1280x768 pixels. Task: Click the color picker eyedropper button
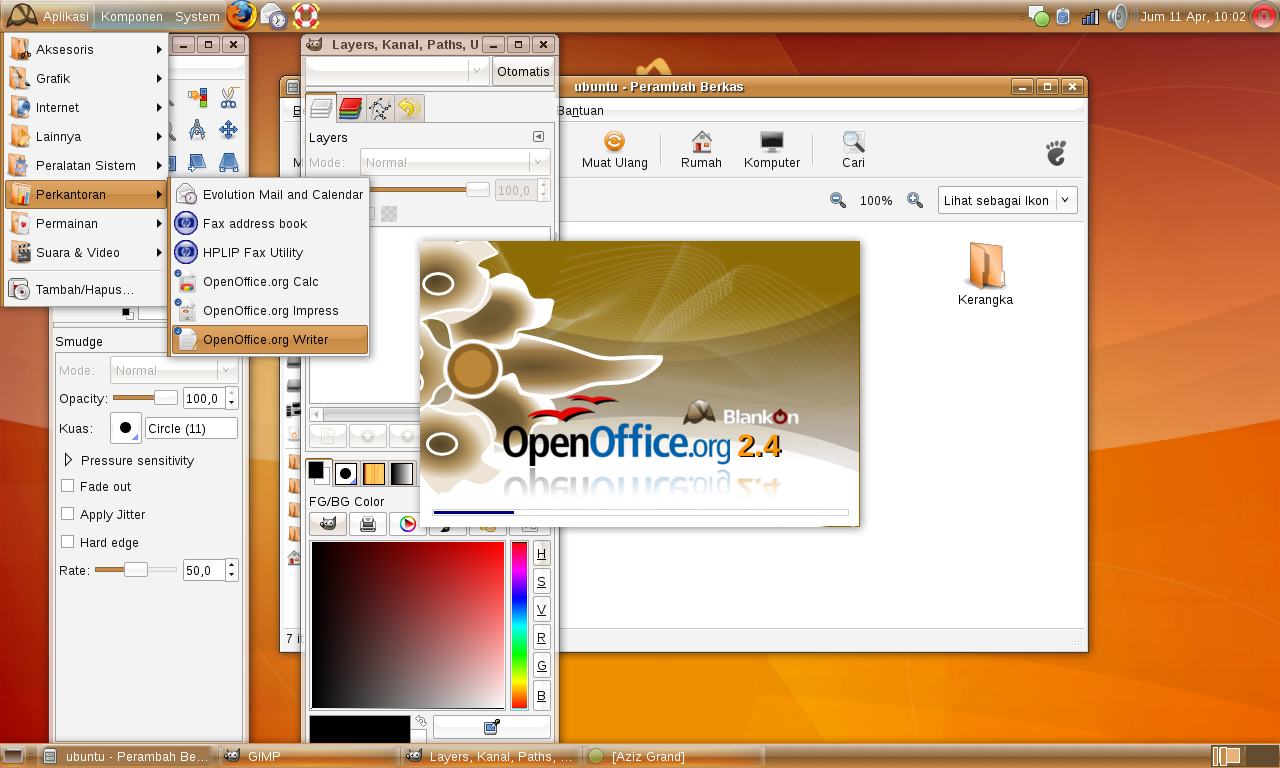(x=491, y=727)
